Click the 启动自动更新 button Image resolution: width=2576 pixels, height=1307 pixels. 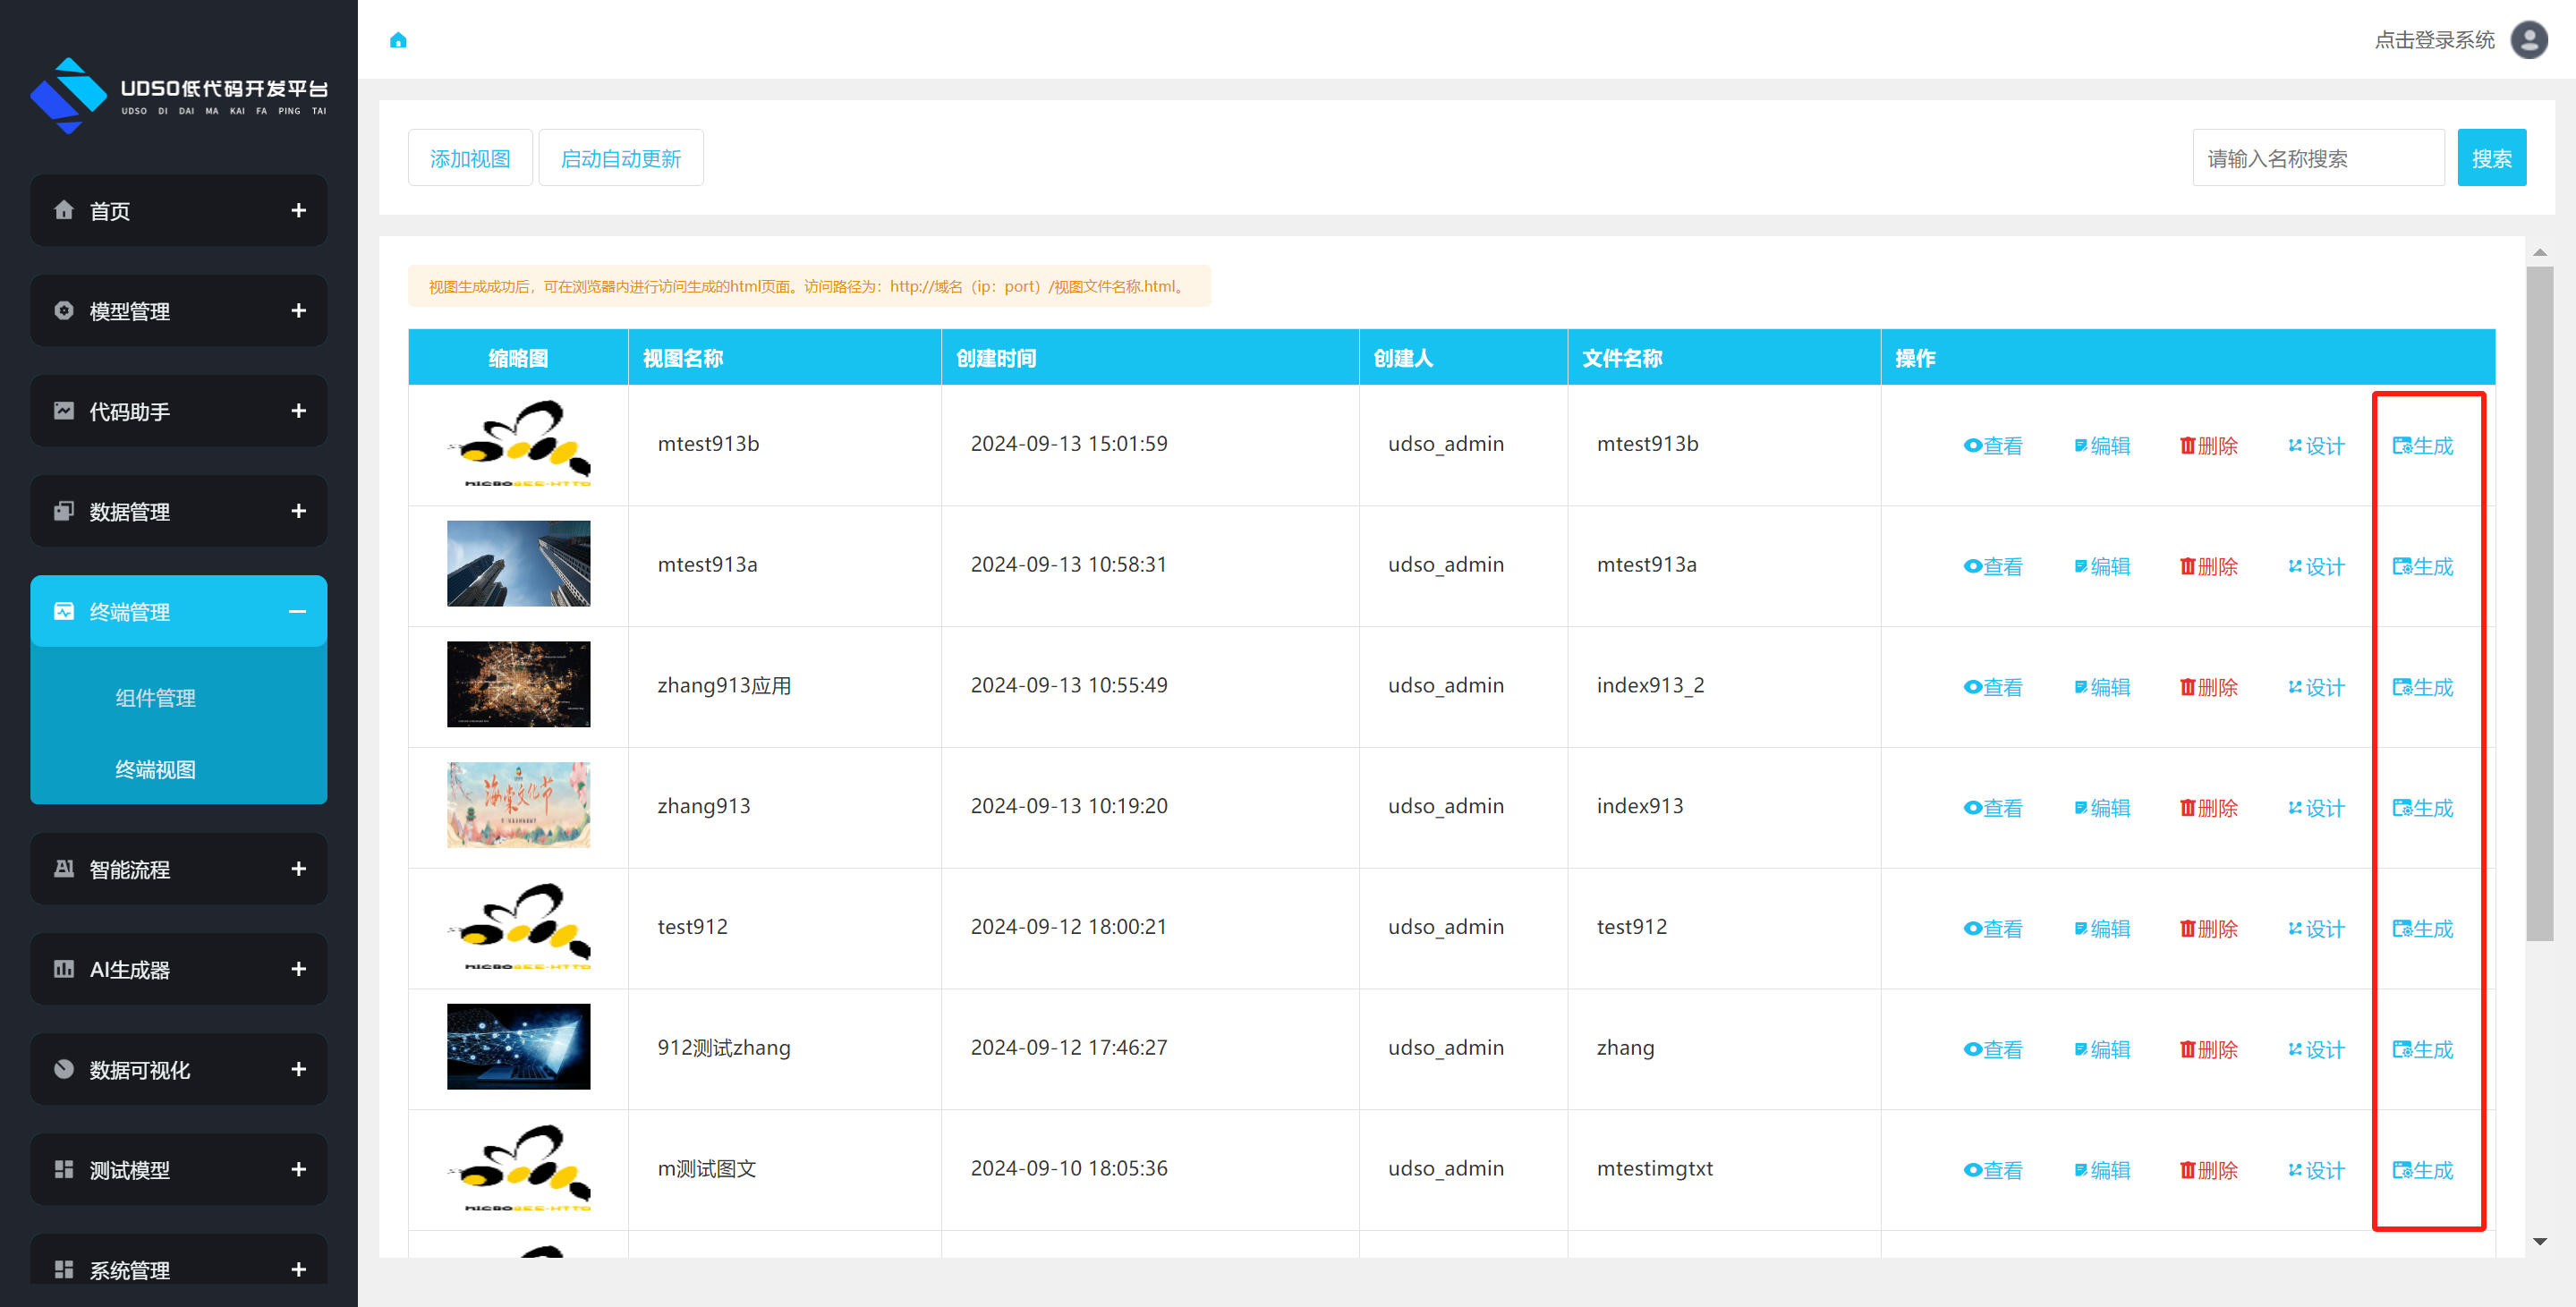(620, 158)
